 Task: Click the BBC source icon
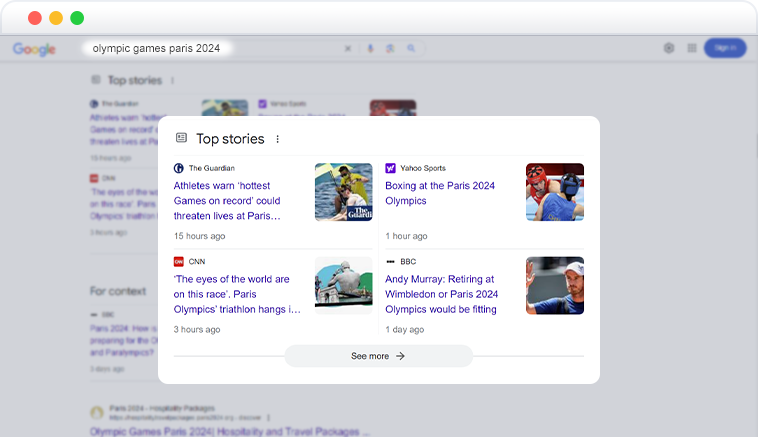[x=390, y=262]
